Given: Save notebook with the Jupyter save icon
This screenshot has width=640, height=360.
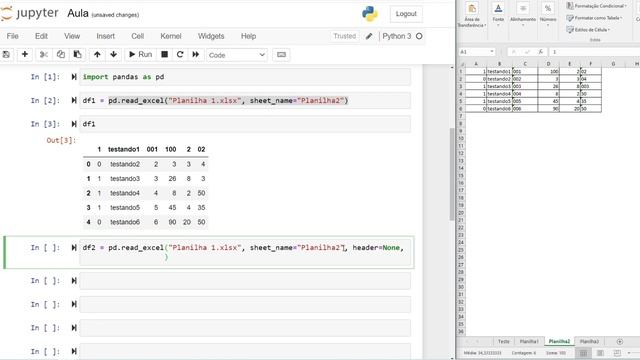Looking at the screenshot, I should (x=6, y=54).
